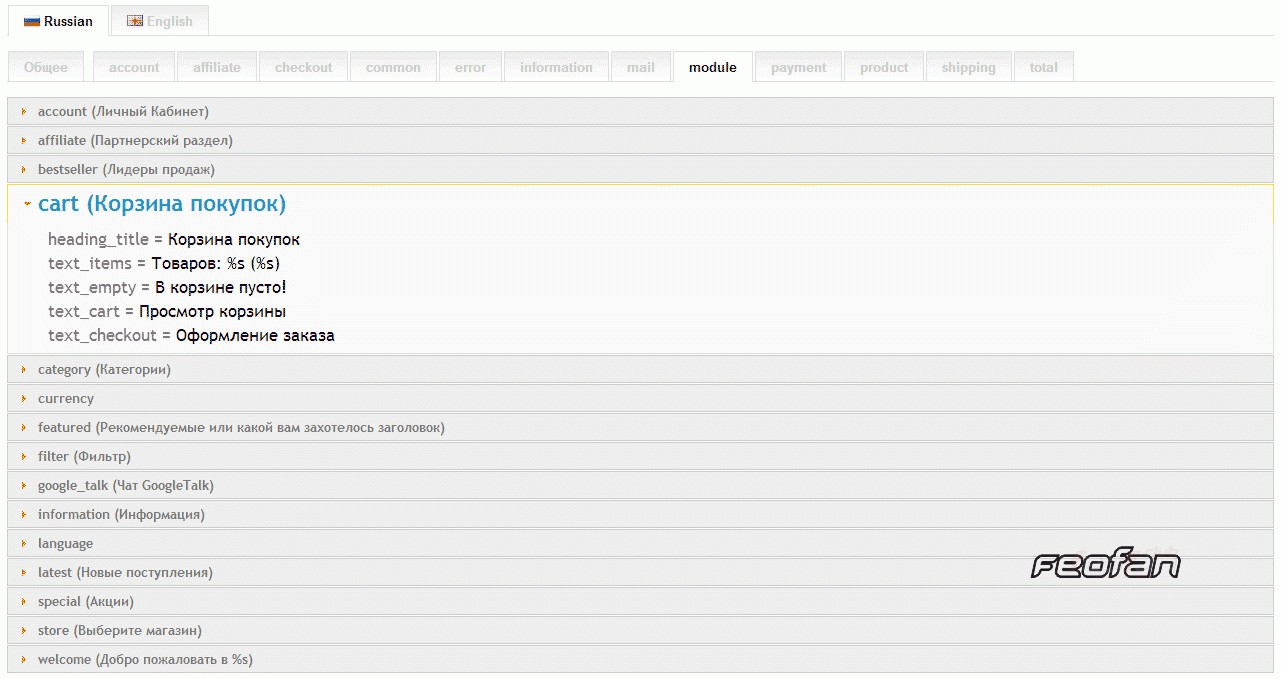Open the shipping tab
1281x679 pixels.
point(968,67)
